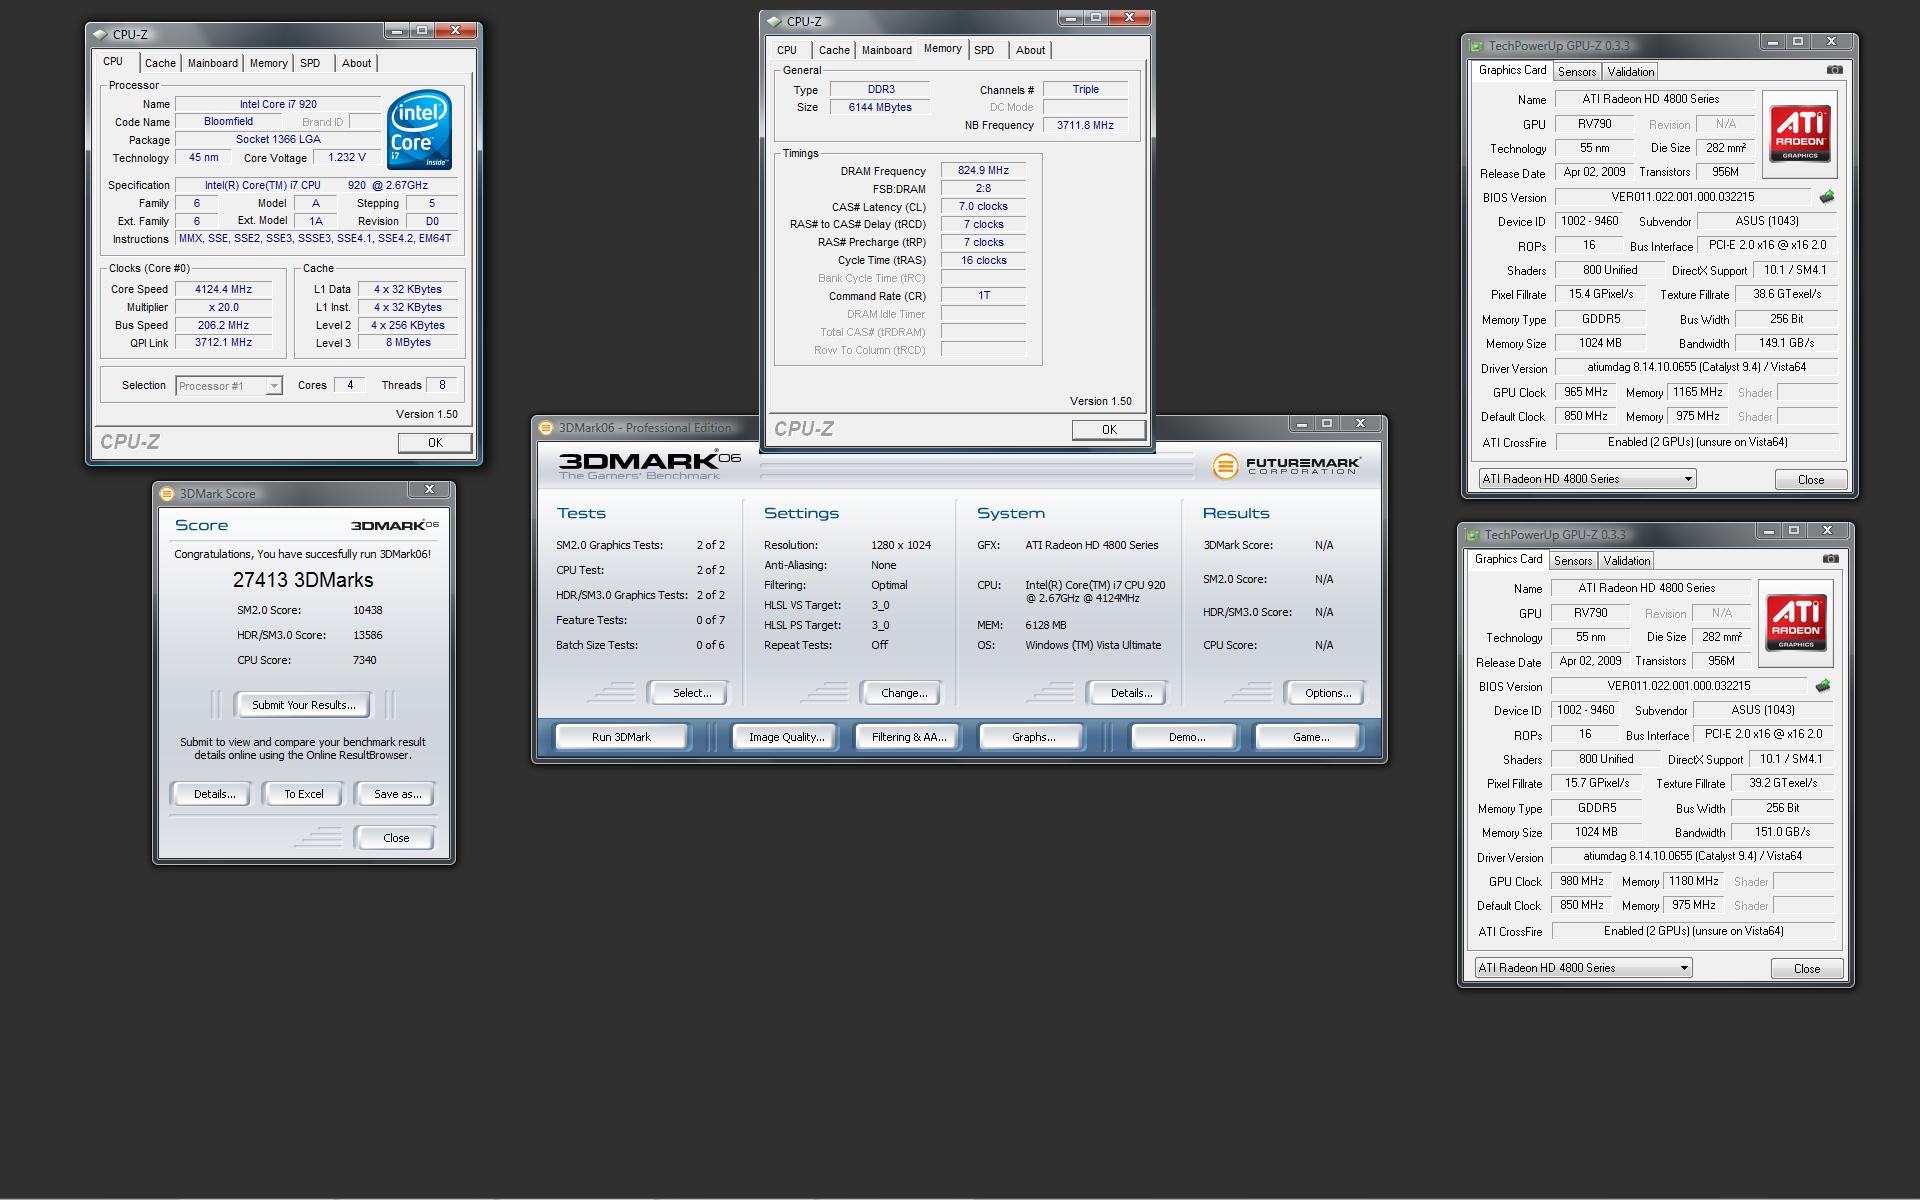
Task: Click Options button under Results
Action: coord(1326,693)
